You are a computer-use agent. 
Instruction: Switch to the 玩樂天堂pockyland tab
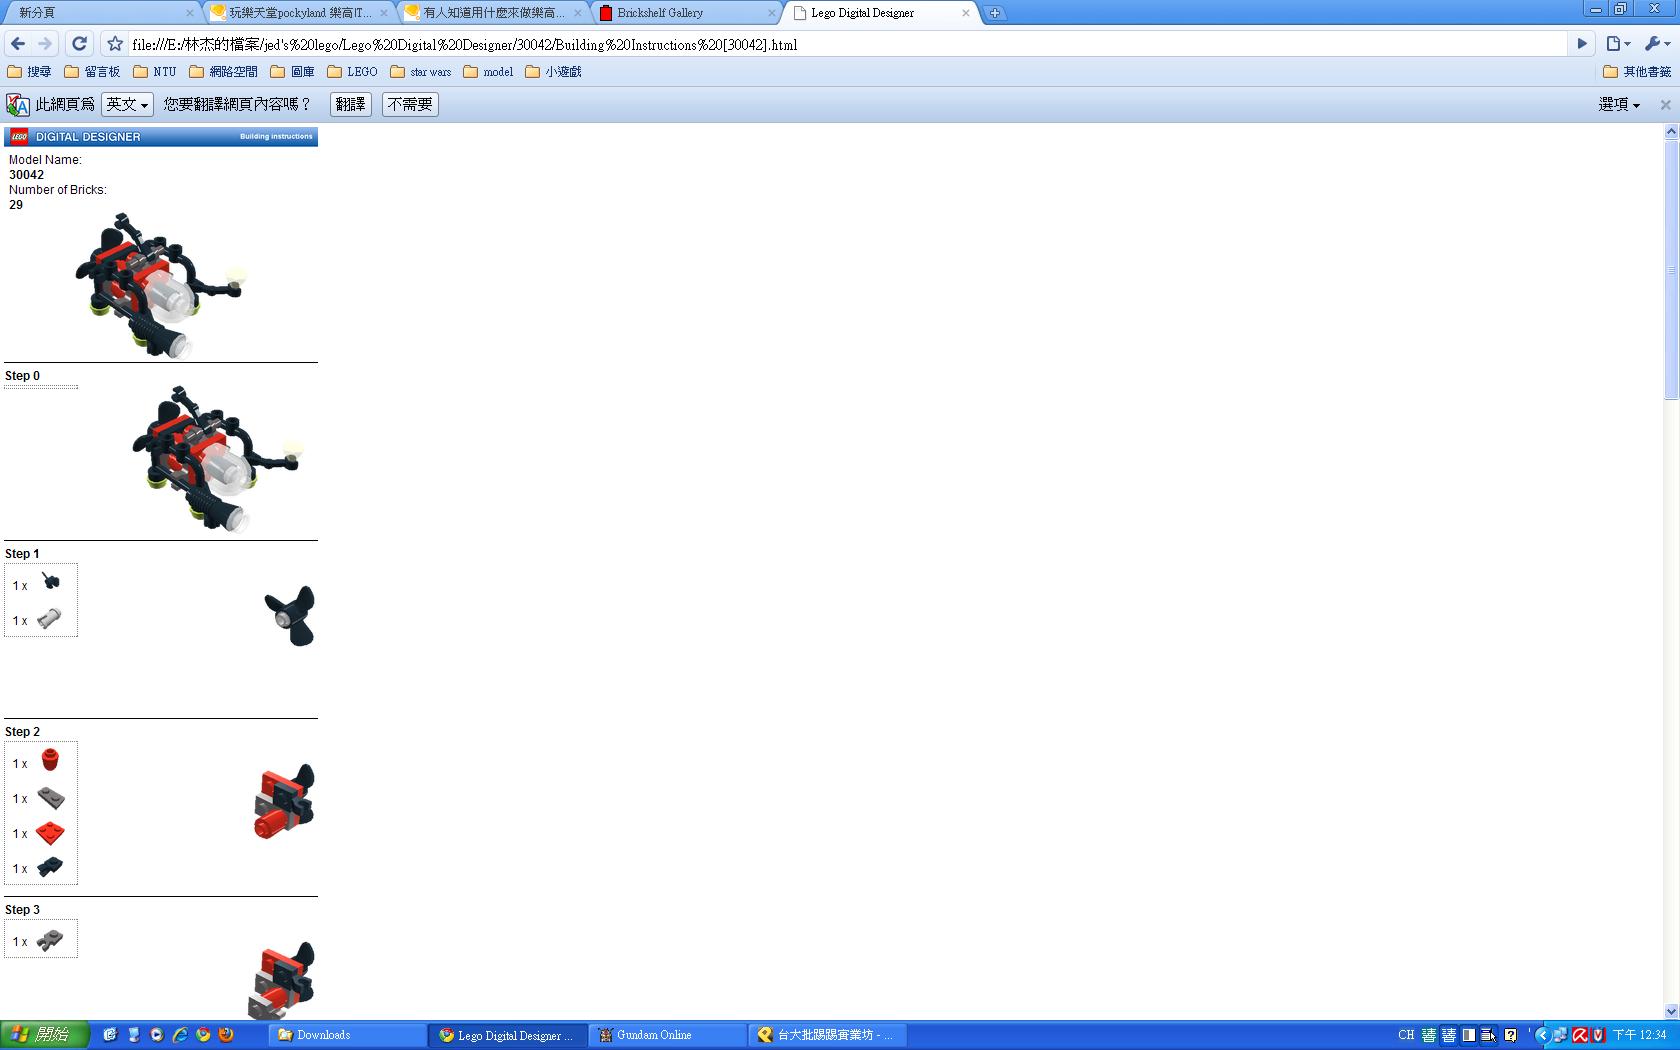(300, 13)
